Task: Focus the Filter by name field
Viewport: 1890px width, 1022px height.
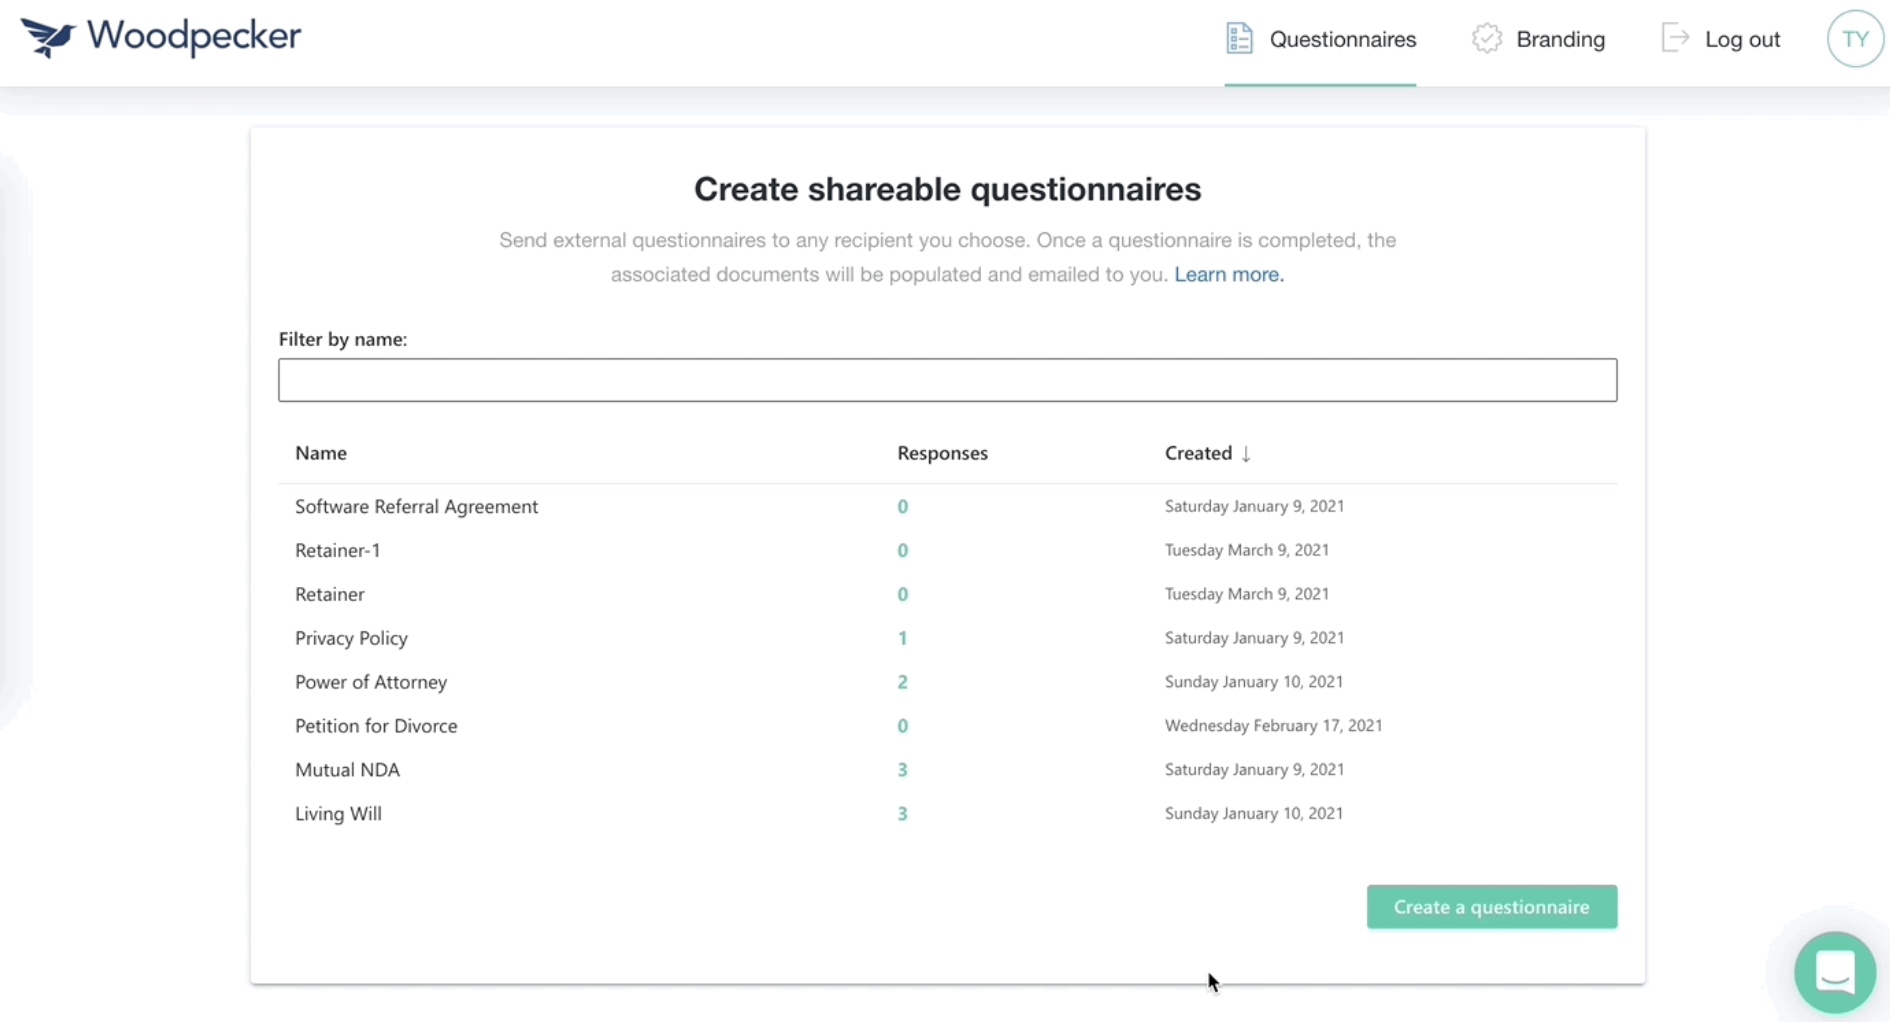Action: [x=947, y=380]
